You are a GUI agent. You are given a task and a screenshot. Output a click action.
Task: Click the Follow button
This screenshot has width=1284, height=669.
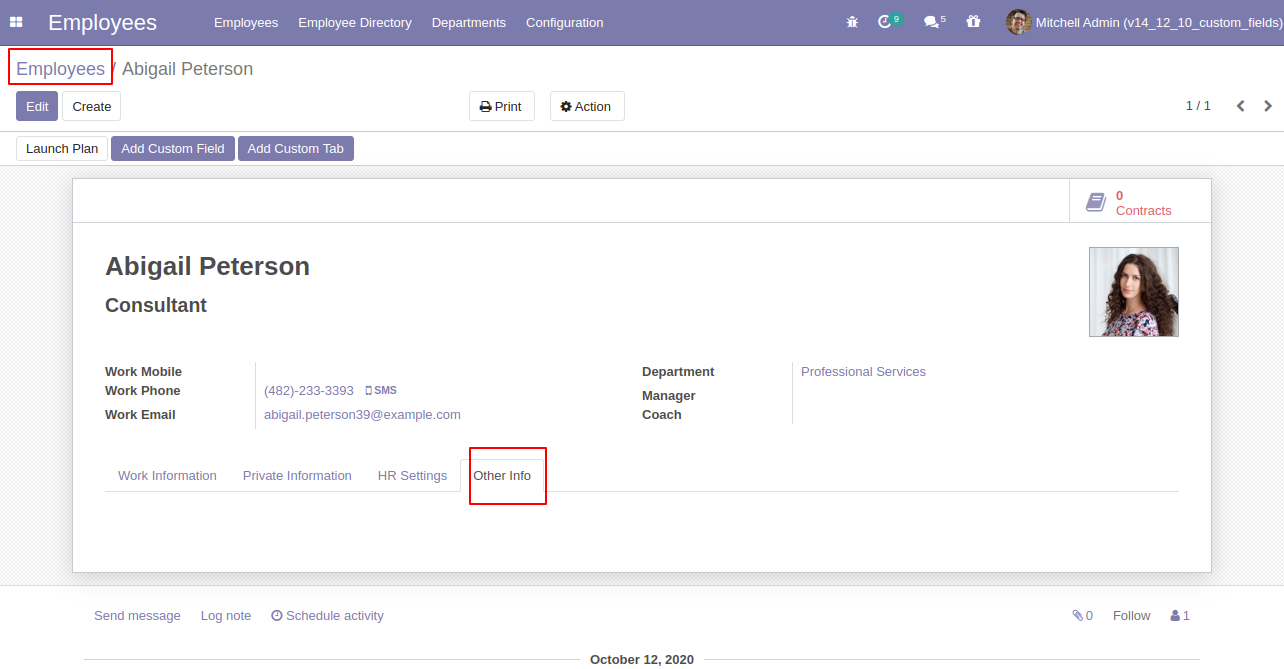tap(1132, 616)
